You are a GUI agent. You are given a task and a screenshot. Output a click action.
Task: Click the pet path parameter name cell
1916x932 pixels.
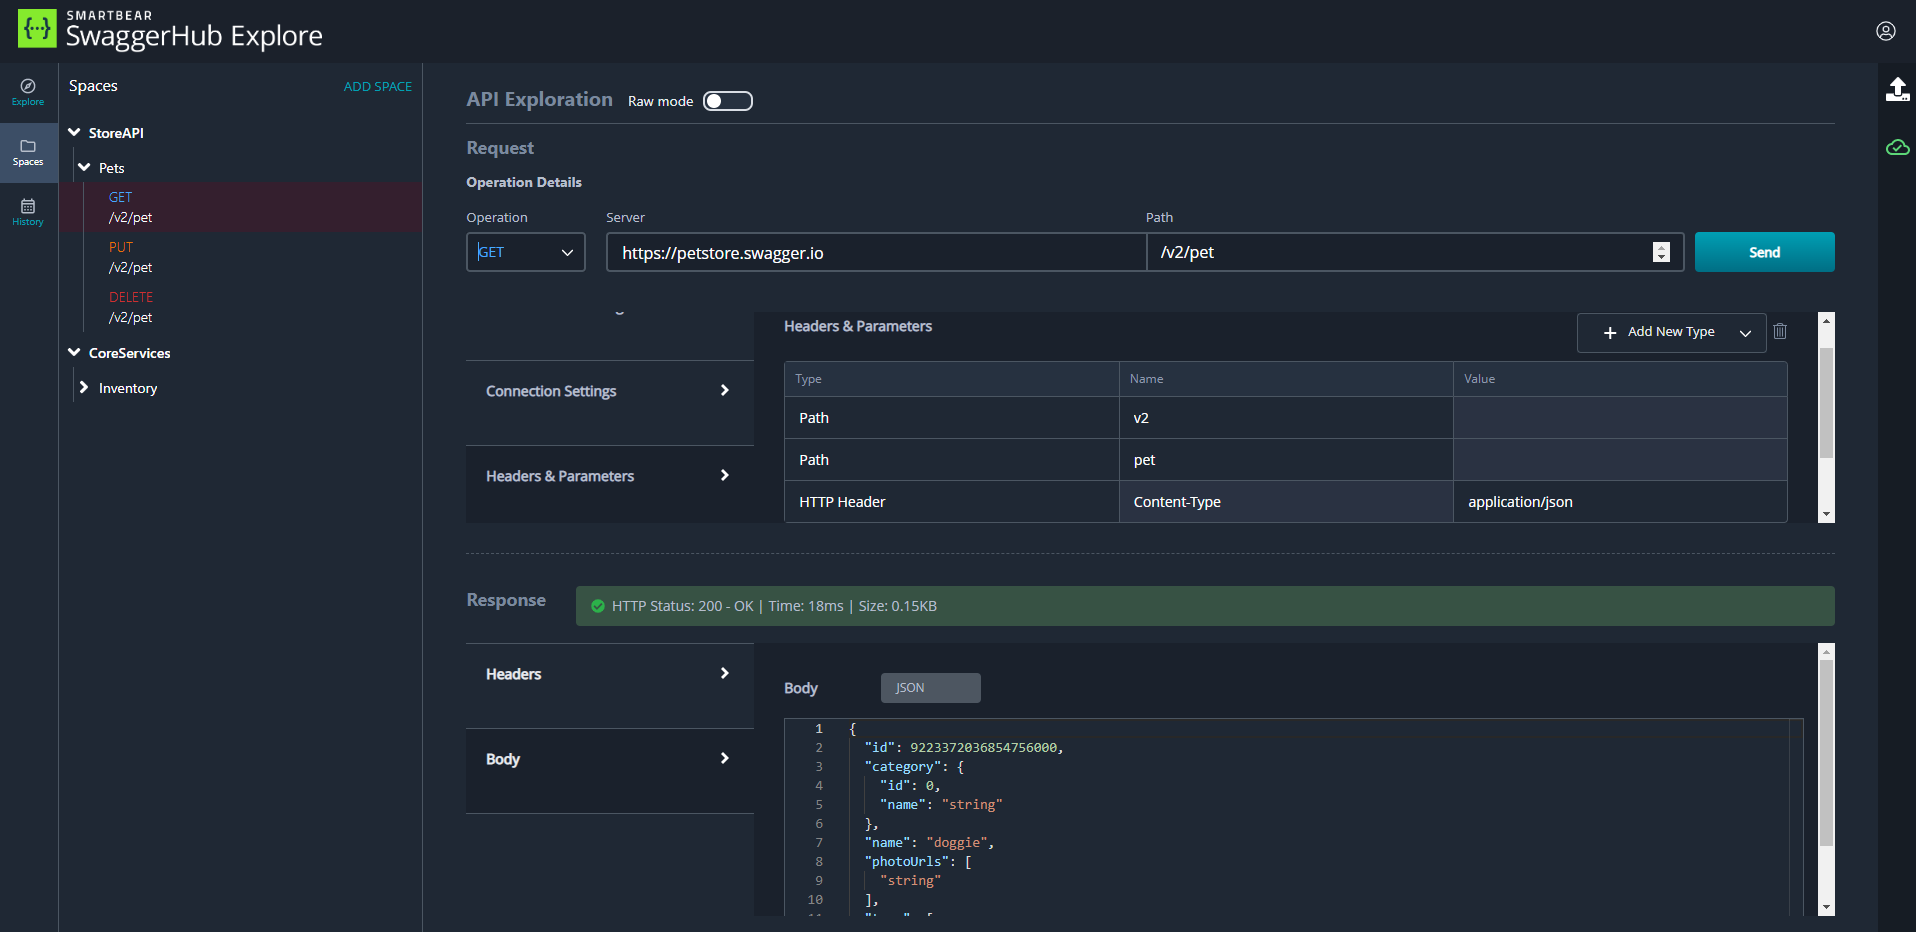1285,460
